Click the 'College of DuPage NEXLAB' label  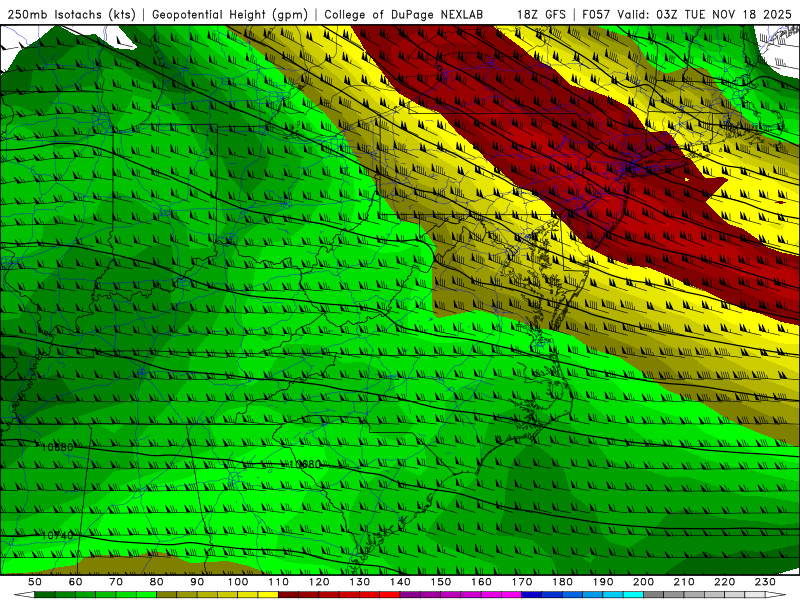pyautogui.click(x=404, y=14)
